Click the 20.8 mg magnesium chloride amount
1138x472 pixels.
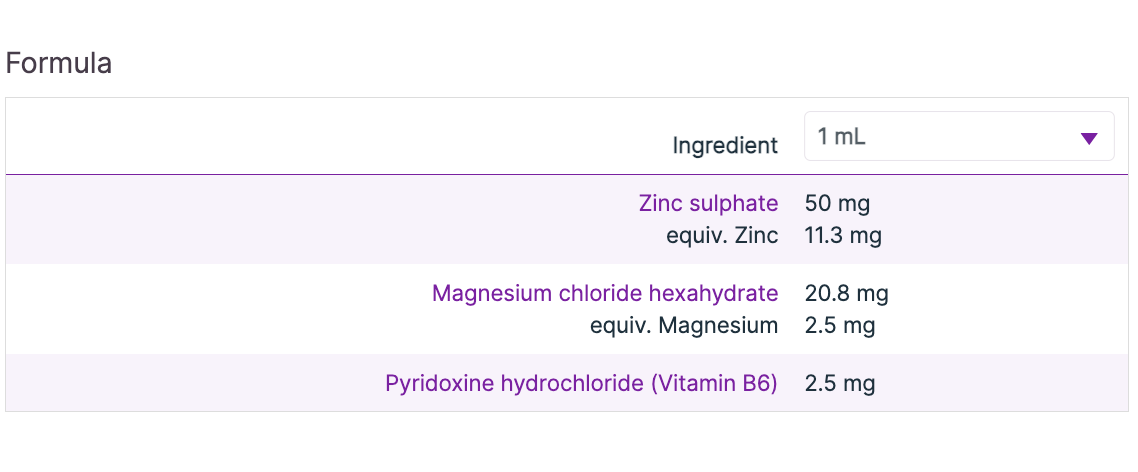(846, 294)
